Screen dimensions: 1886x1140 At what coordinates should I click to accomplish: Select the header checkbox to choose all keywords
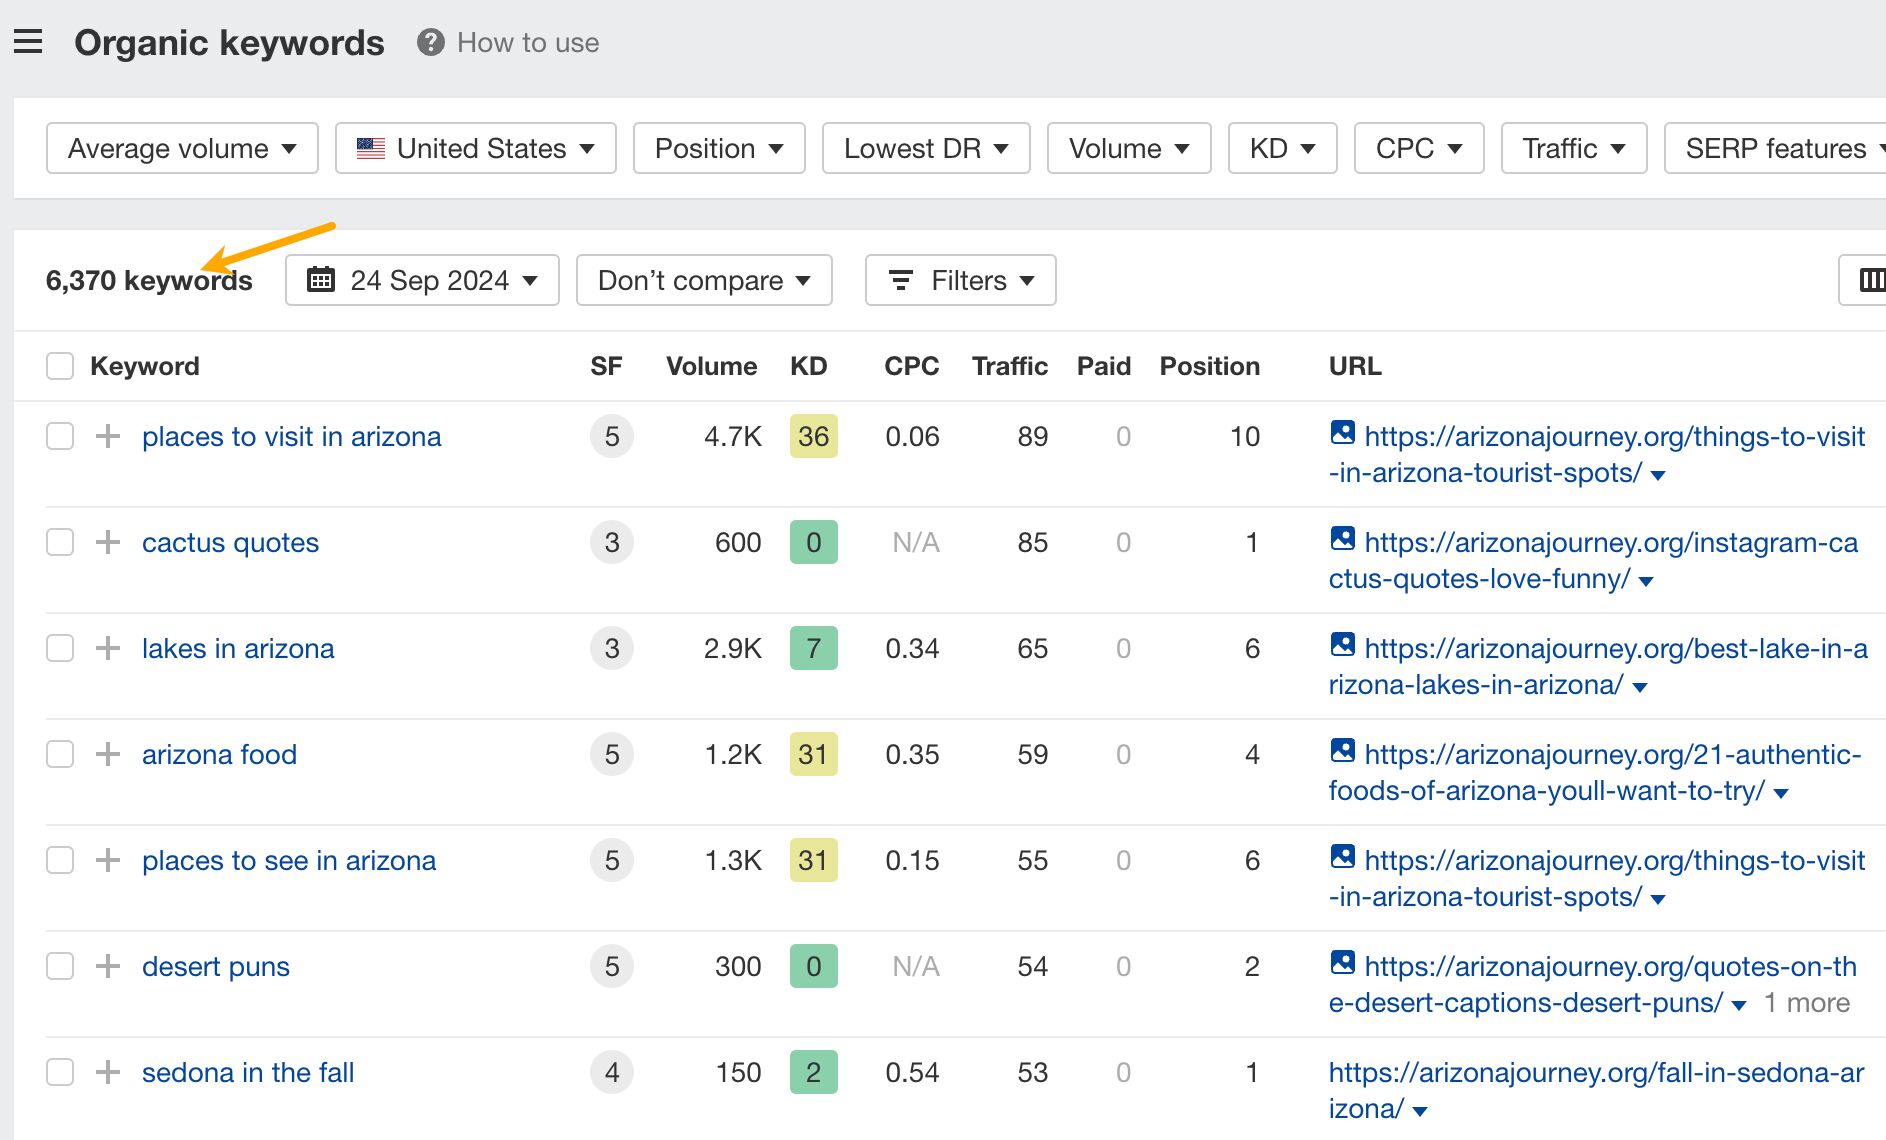(x=60, y=366)
